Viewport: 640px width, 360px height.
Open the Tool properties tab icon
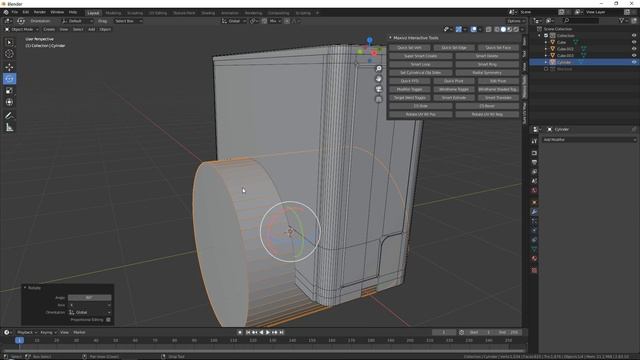(x=534, y=141)
